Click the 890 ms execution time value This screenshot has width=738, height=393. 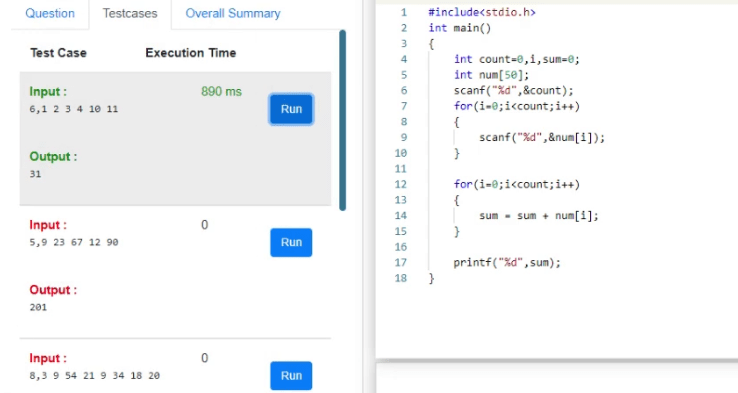pyautogui.click(x=221, y=91)
